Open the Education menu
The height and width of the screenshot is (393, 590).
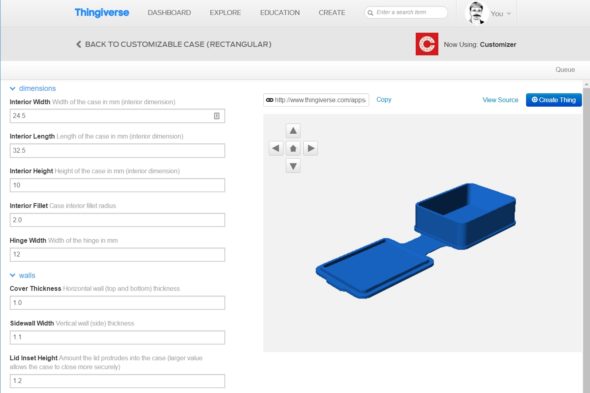click(x=280, y=12)
